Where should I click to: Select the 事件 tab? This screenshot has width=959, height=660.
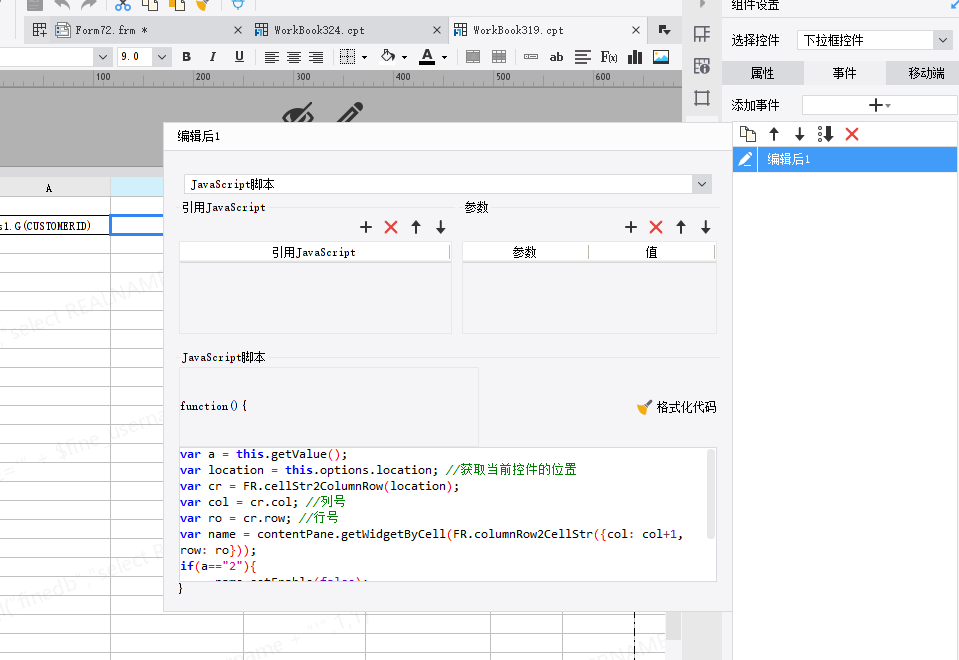point(844,73)
